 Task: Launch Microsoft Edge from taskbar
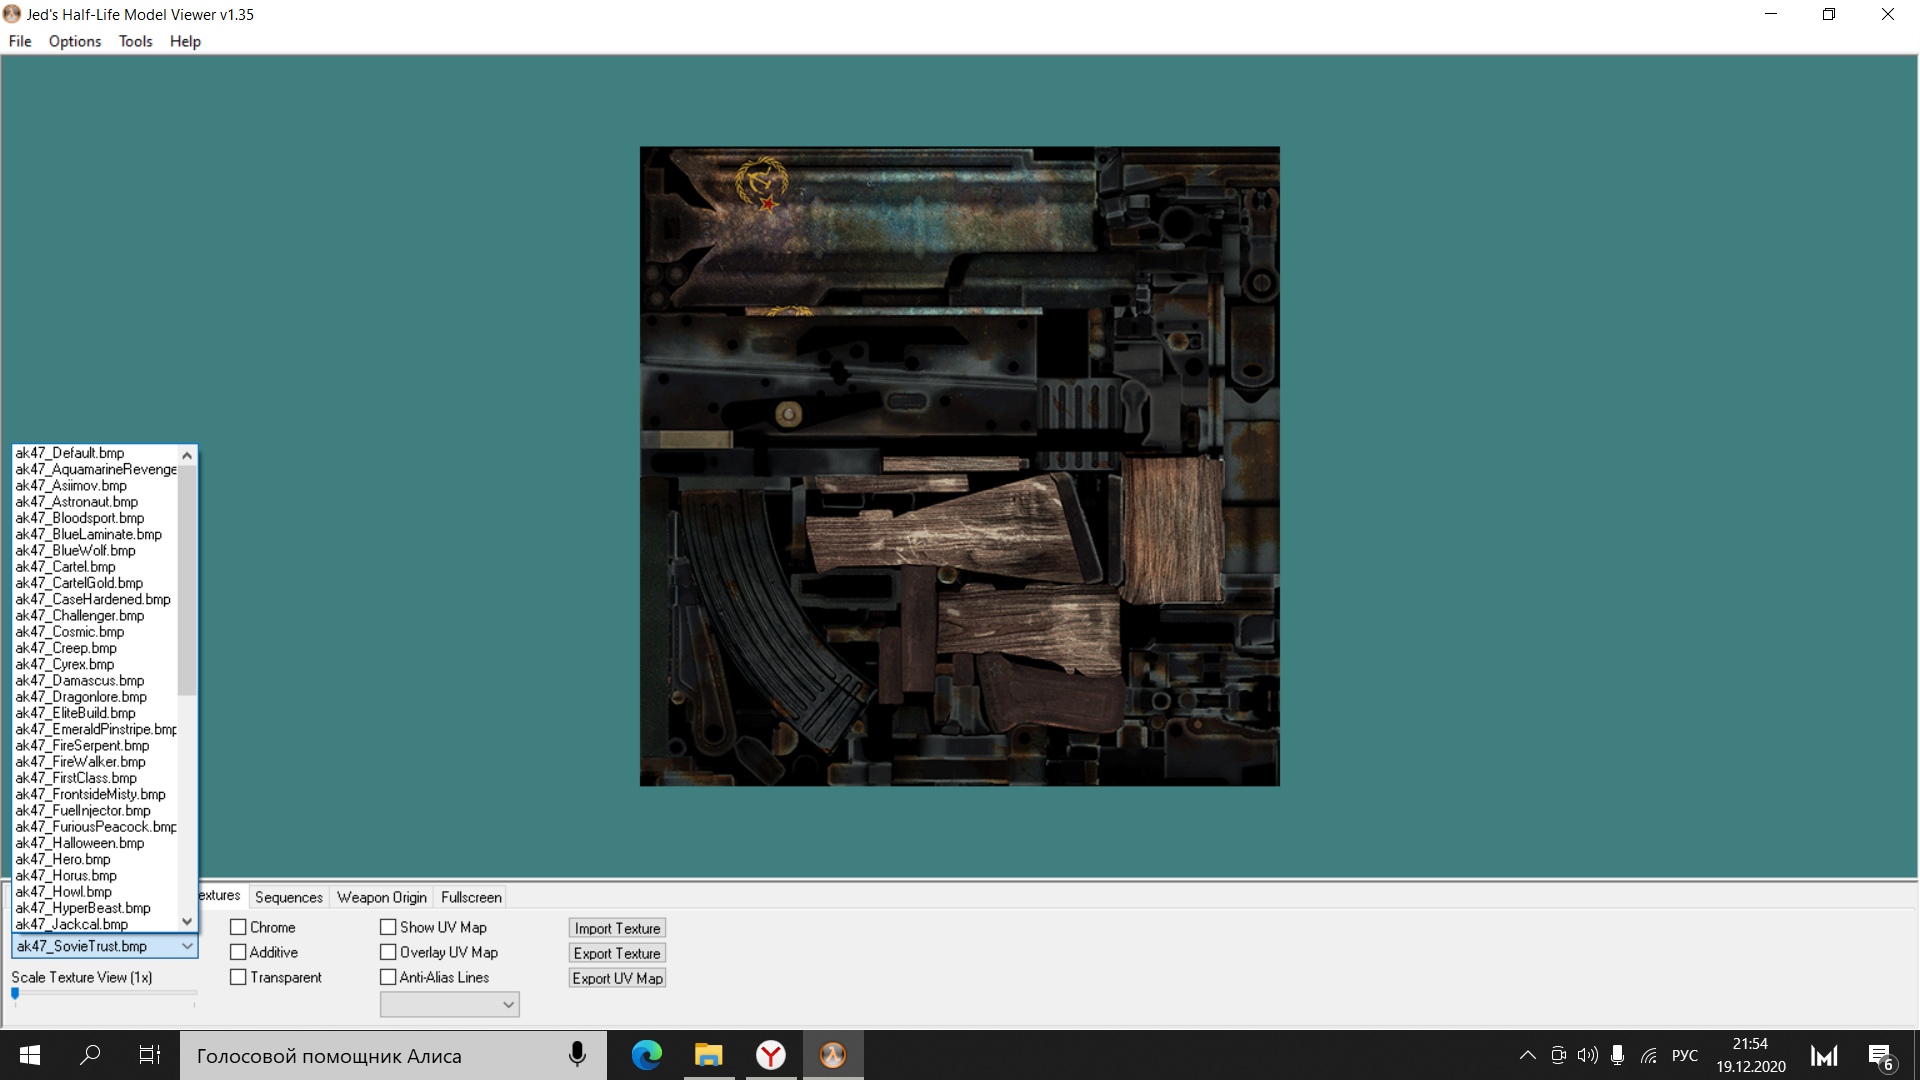click(x=647, y=1055)
